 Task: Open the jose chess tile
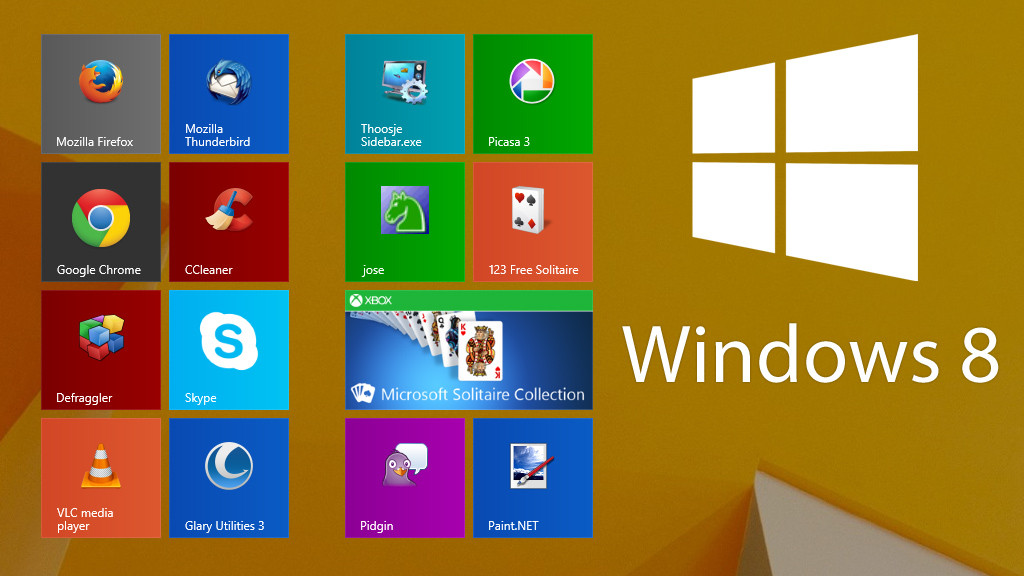pos(405,222)
